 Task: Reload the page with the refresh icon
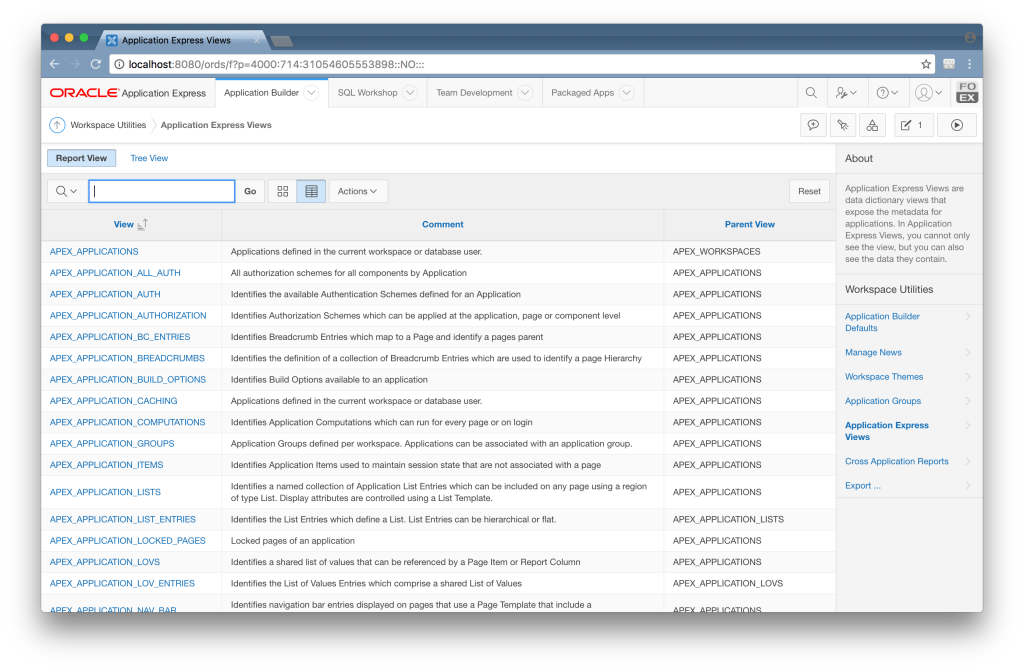[96, 64]
